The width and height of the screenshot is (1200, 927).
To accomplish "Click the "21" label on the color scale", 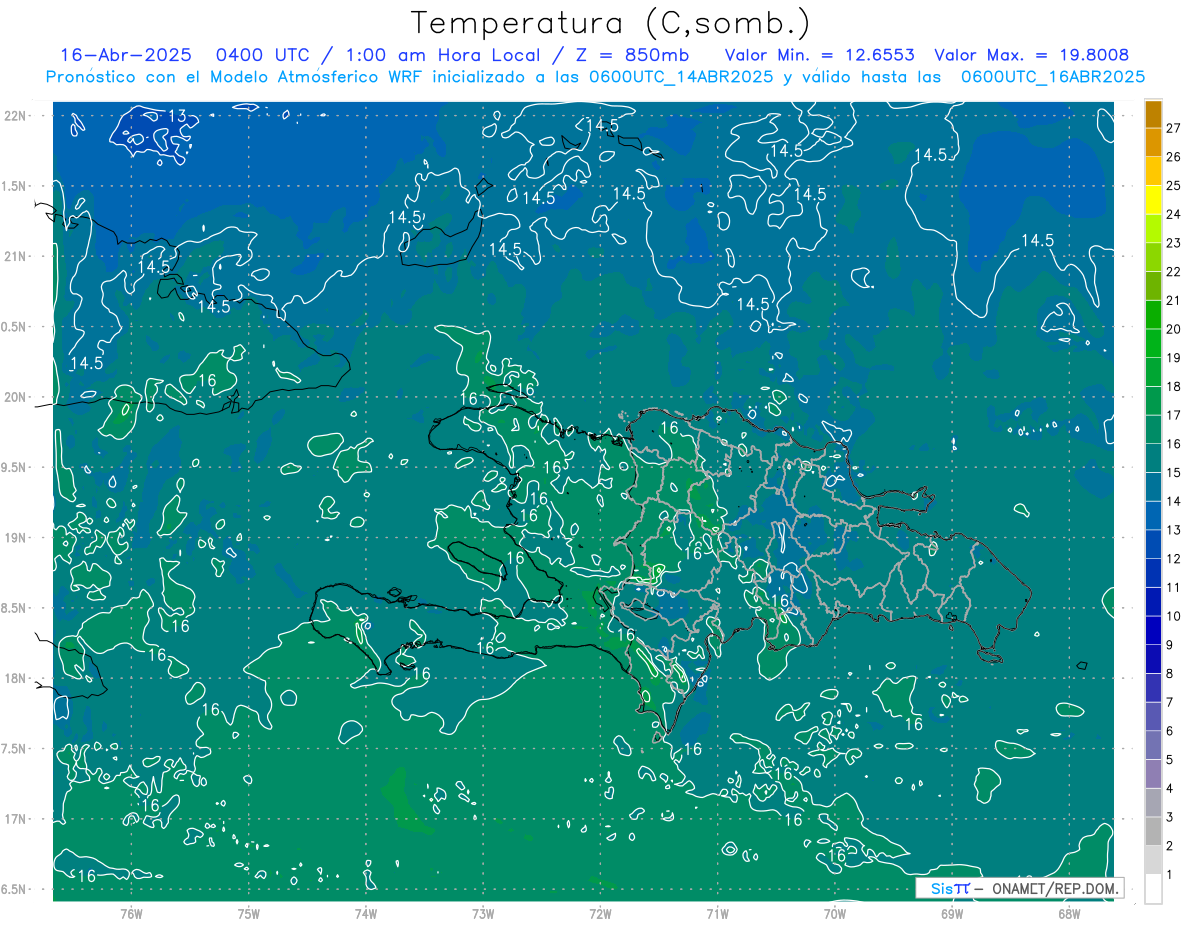I will (1174, 300).
